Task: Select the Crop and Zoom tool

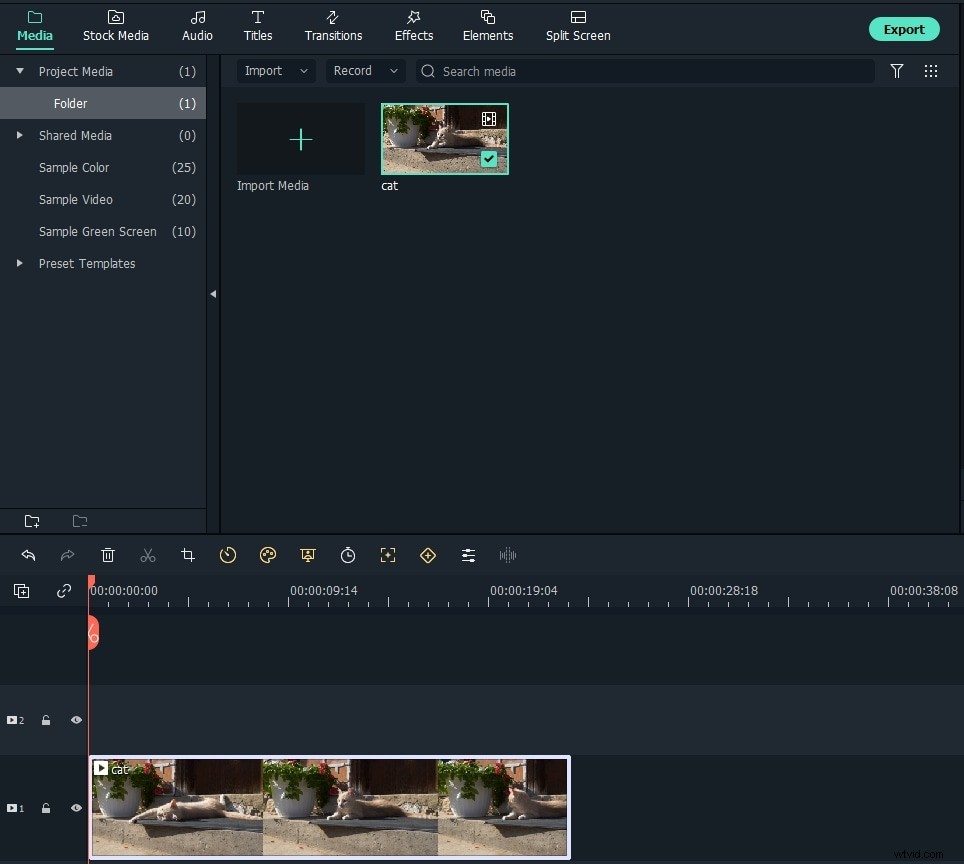Action: pyautogui.click(x=188, y=555)
